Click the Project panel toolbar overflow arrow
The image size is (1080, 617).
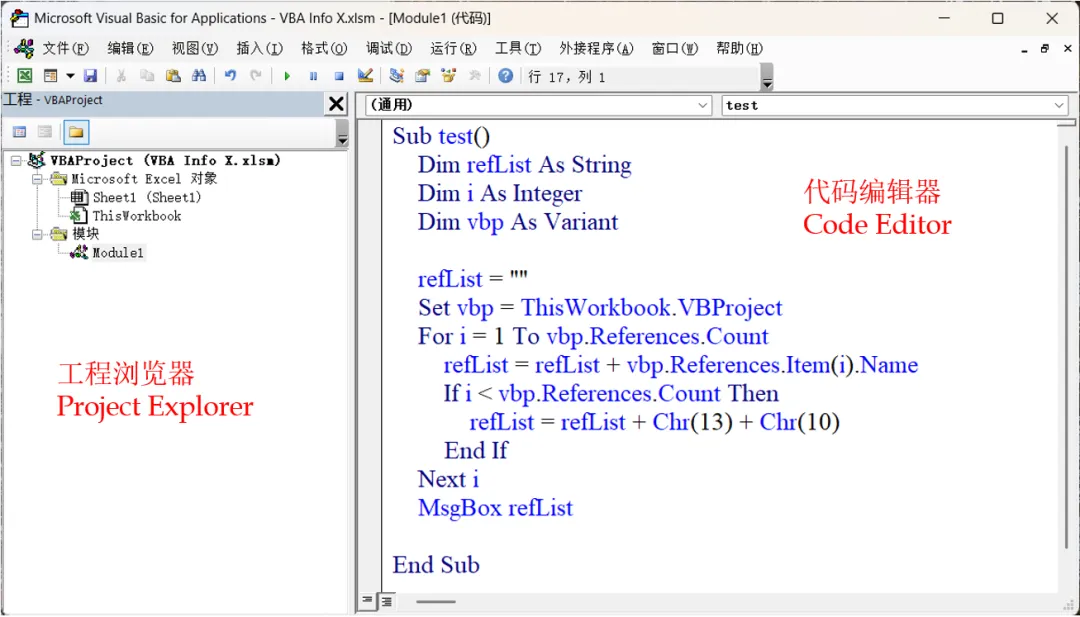point(342,133)
